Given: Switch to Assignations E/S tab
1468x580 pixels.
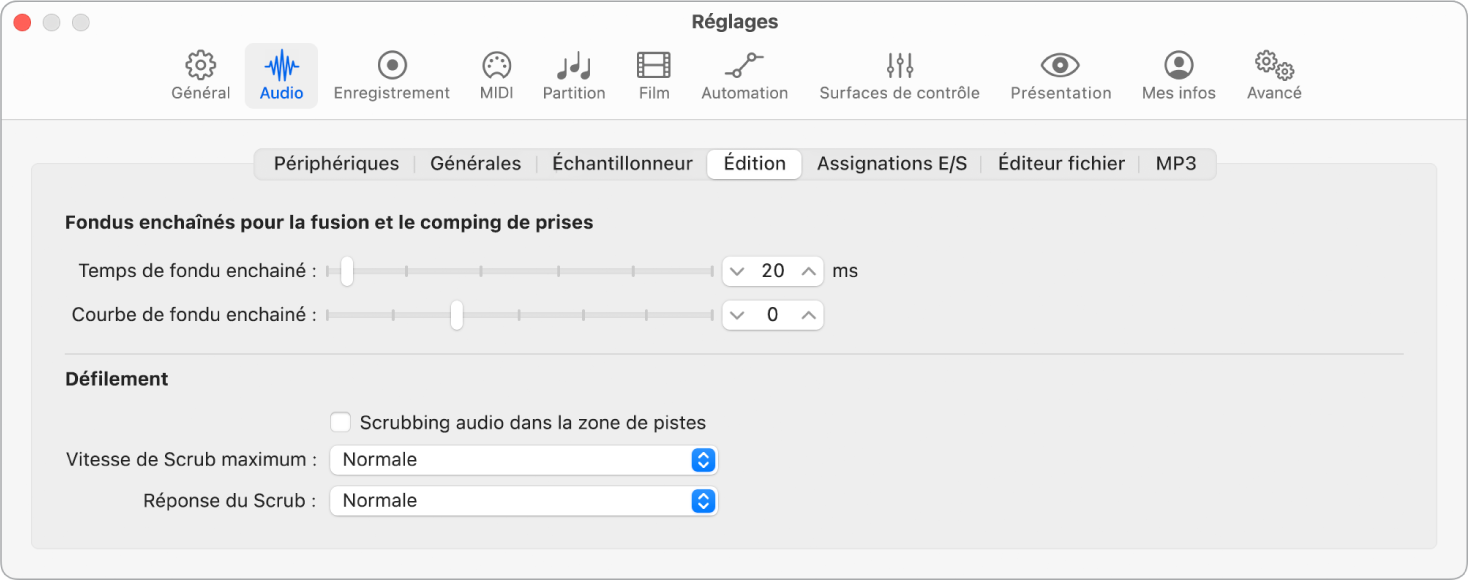Looking at the screenshot, I should (x=892, y=164).
